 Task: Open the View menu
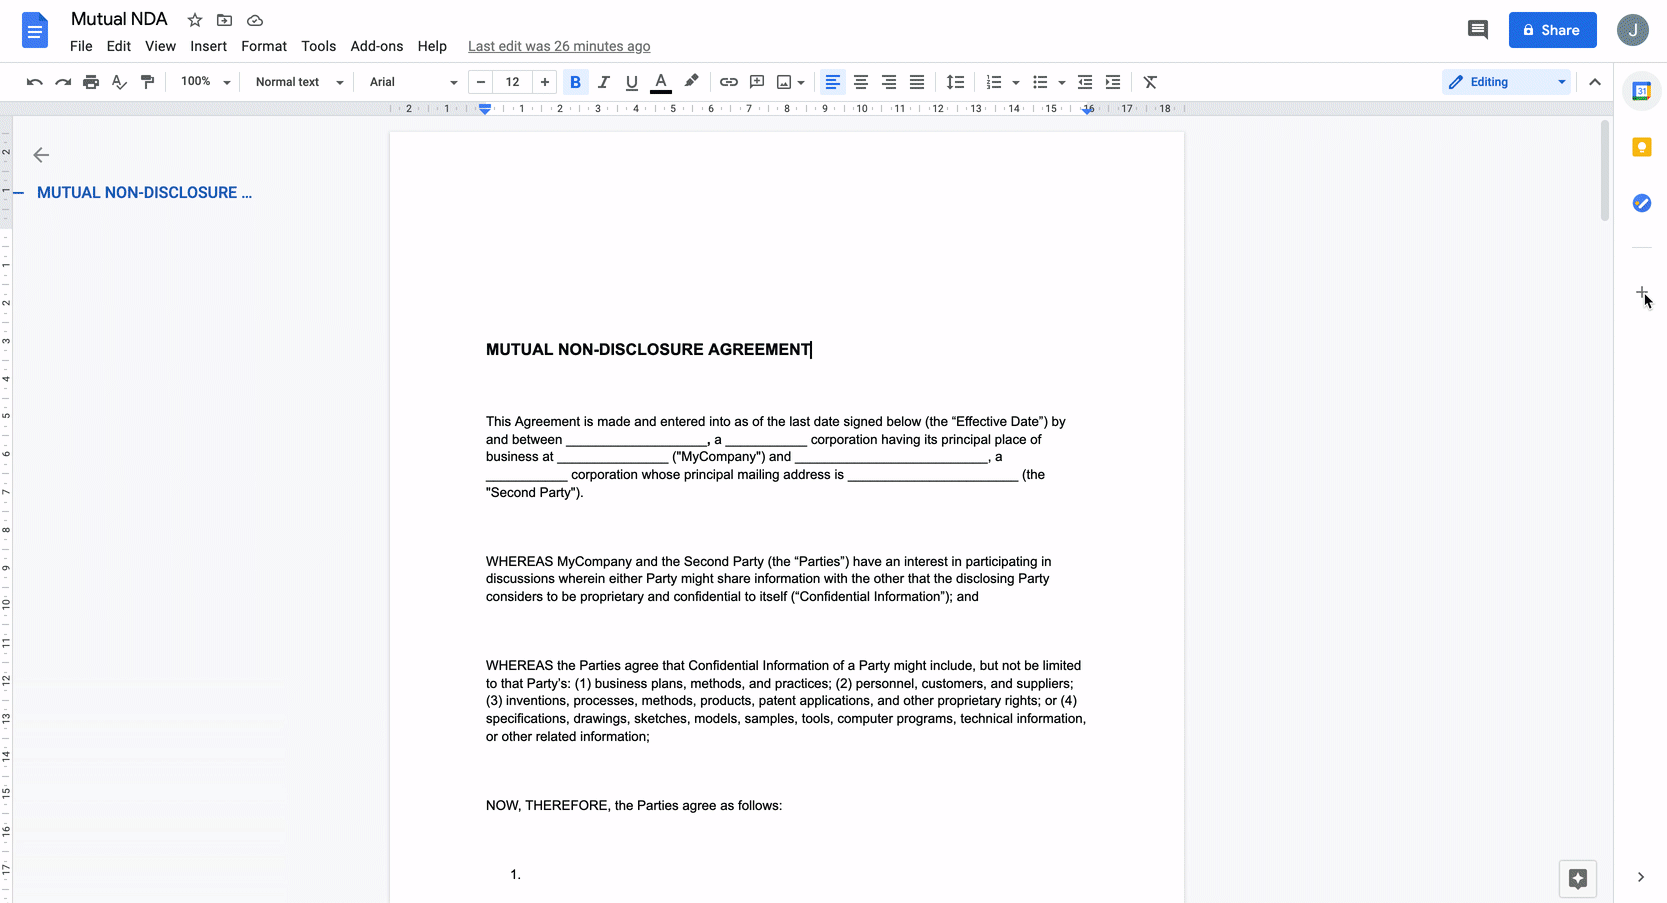point(160,46)
